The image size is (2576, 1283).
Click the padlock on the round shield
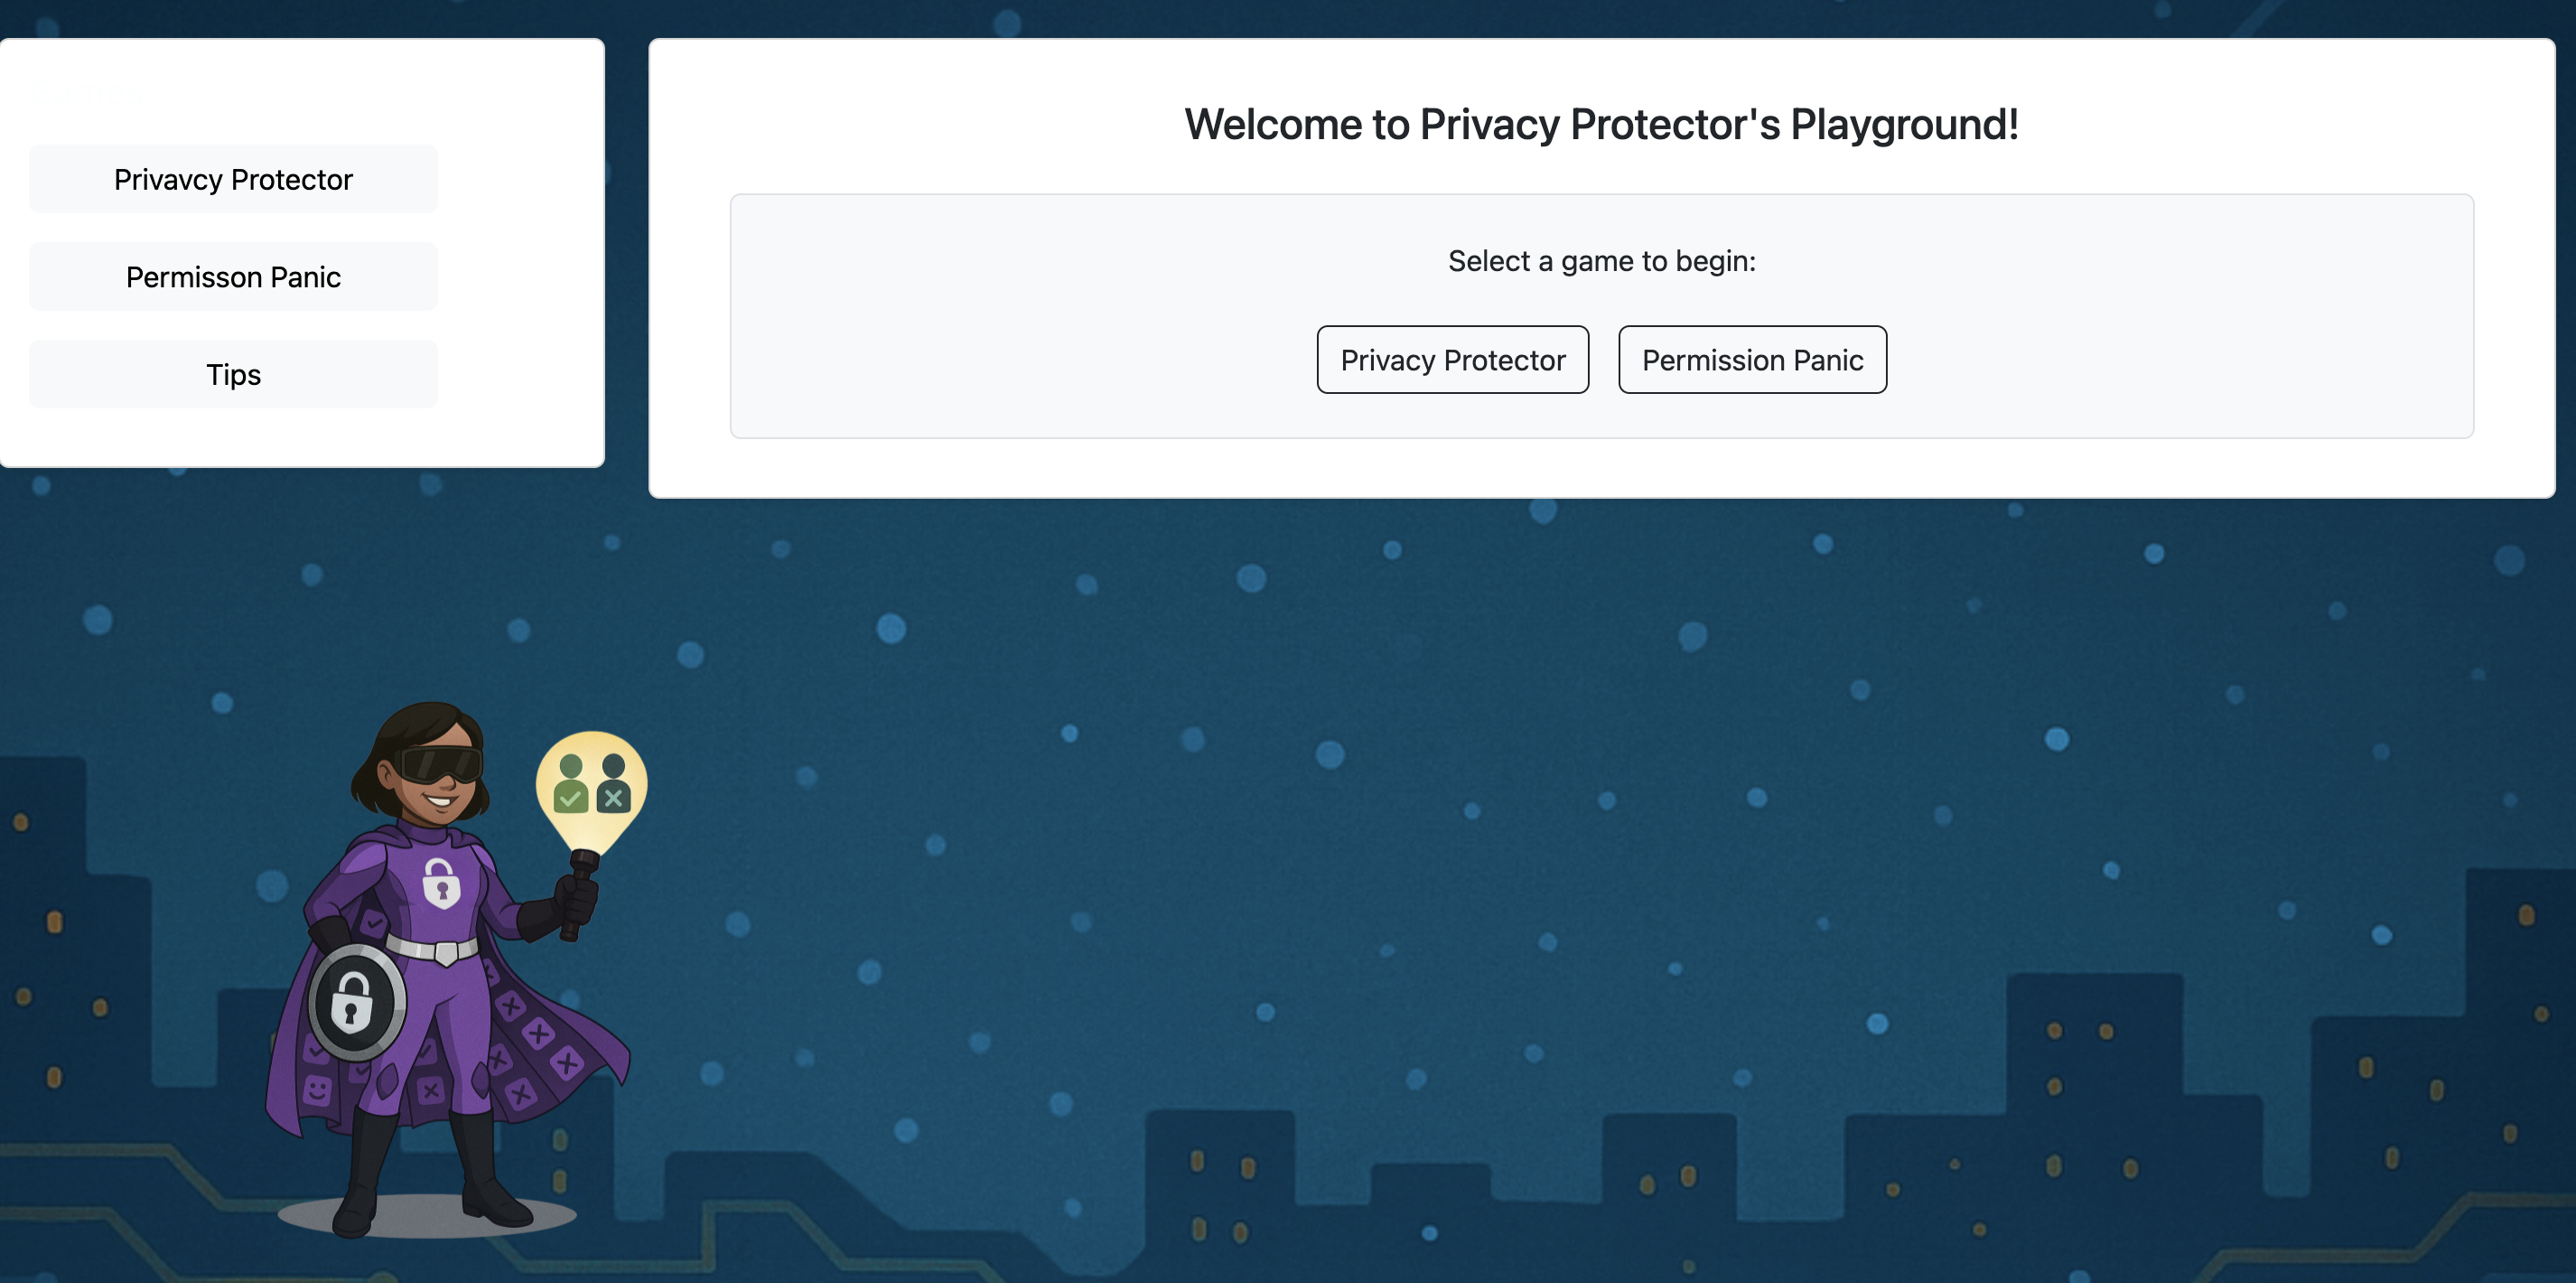coord(352,1002)
